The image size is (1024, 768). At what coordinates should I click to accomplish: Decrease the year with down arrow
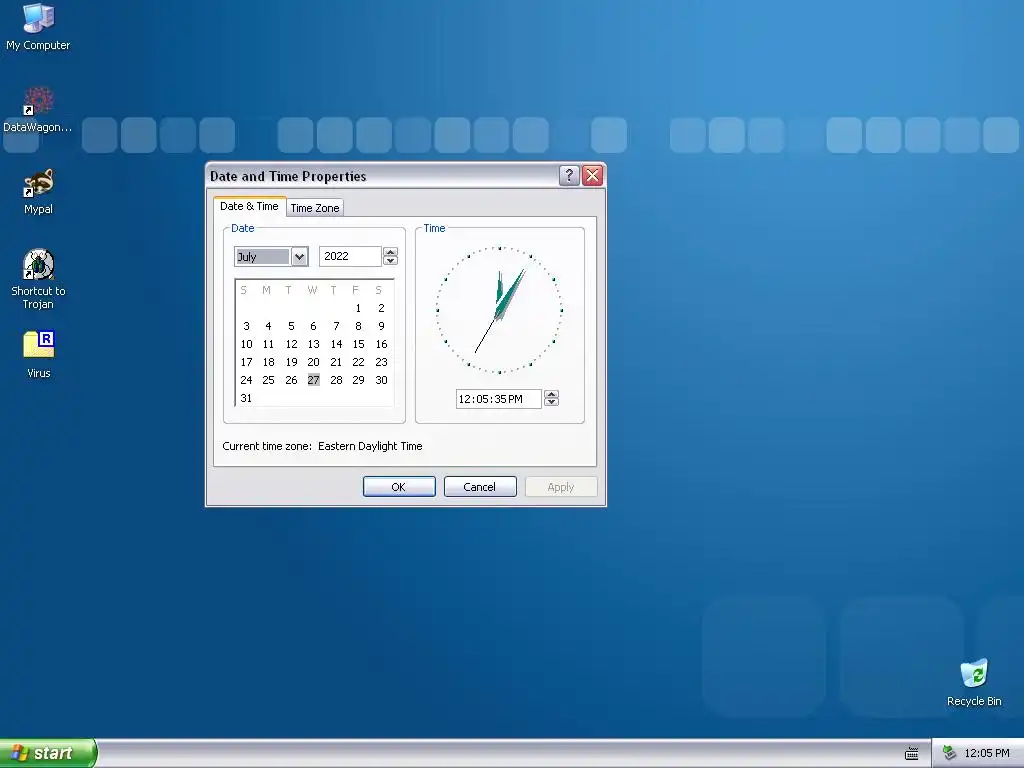pyautogui.click(x=391, y=261)
